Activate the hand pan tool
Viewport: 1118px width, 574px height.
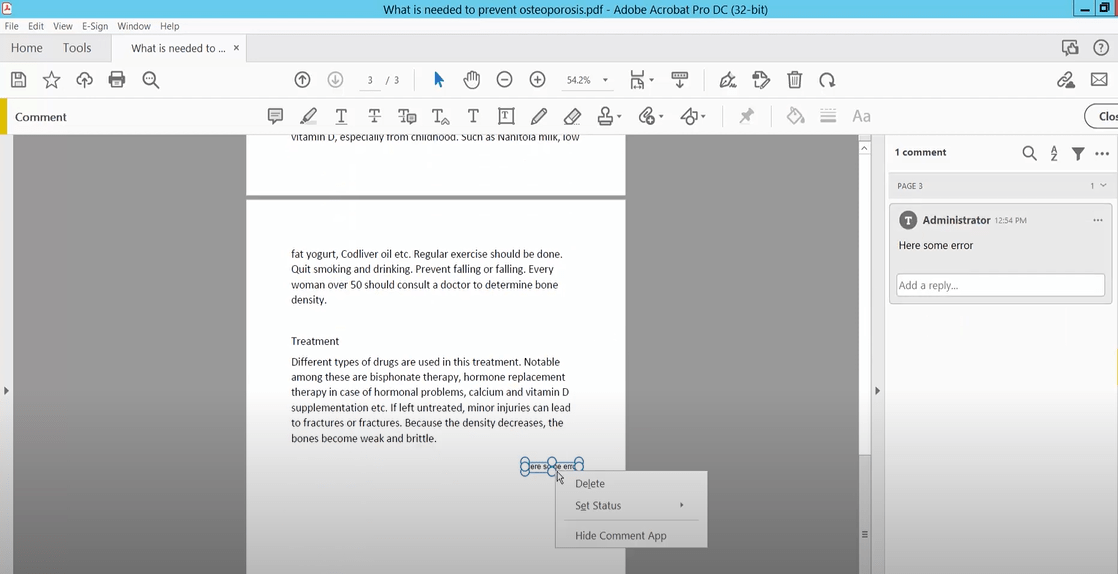pos(471,80)
